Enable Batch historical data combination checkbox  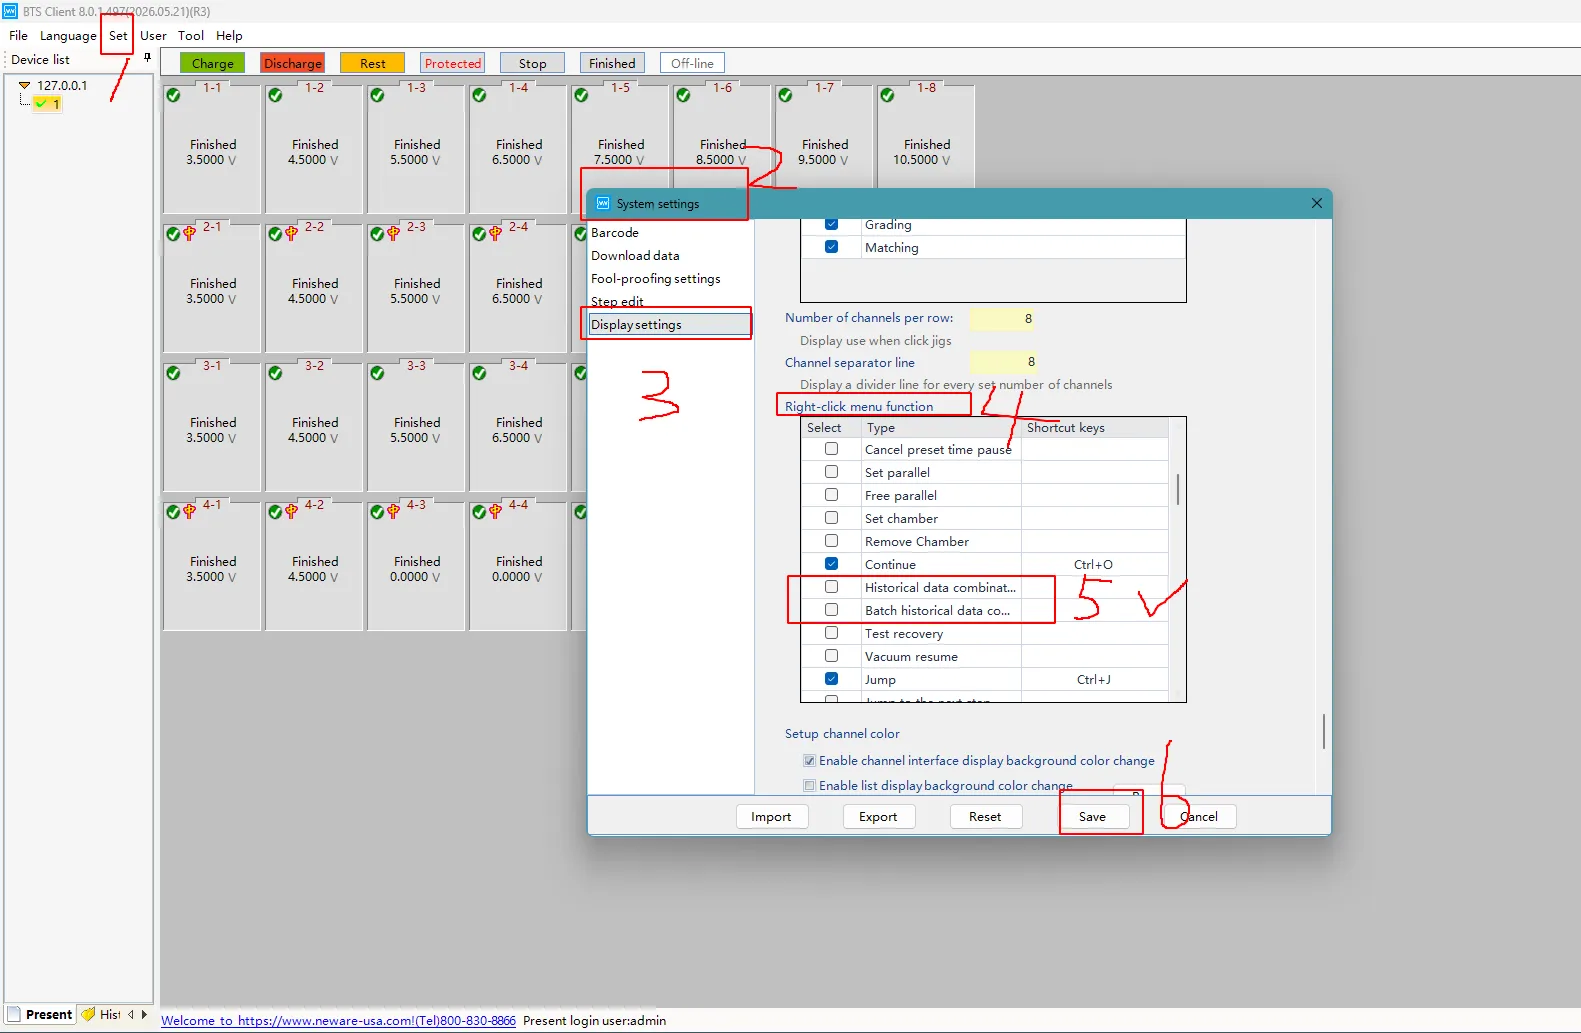(x=831, y=610)
